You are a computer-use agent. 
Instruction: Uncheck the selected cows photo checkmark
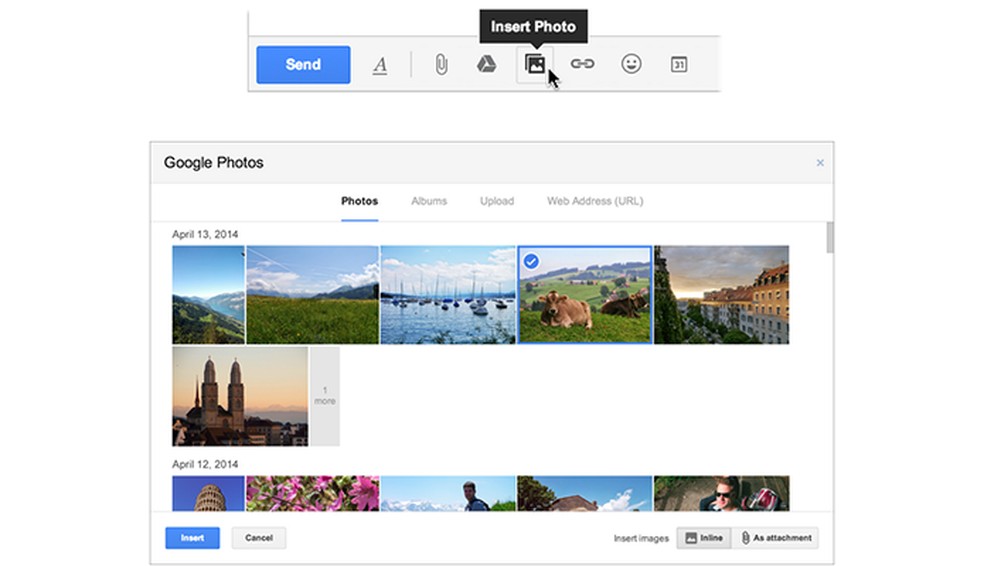(531, 261)
